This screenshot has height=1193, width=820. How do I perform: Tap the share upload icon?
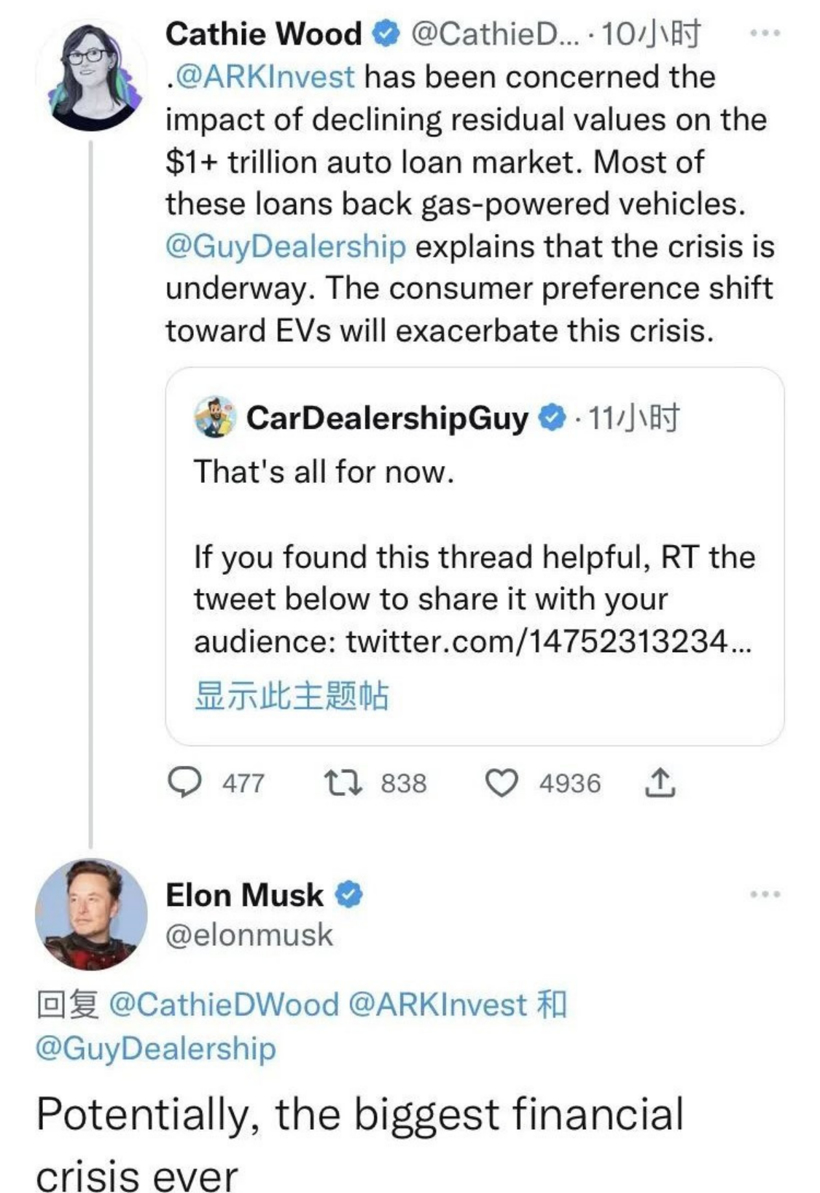click(657, 783)
